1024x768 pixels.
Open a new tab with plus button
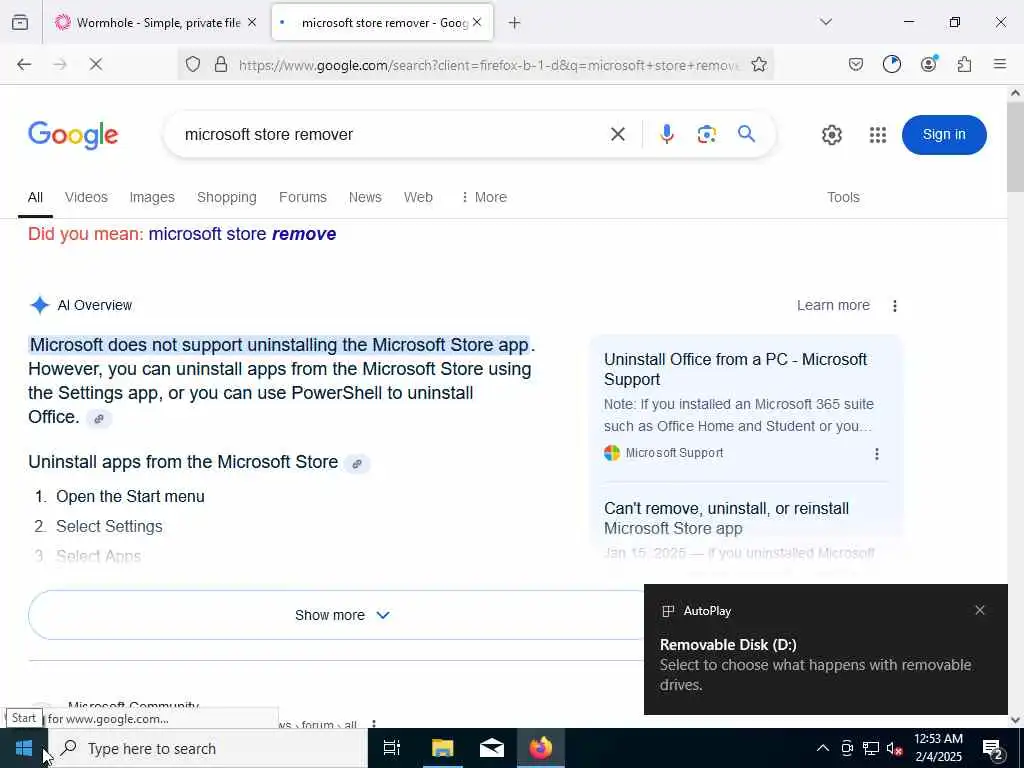coord(515,23)
